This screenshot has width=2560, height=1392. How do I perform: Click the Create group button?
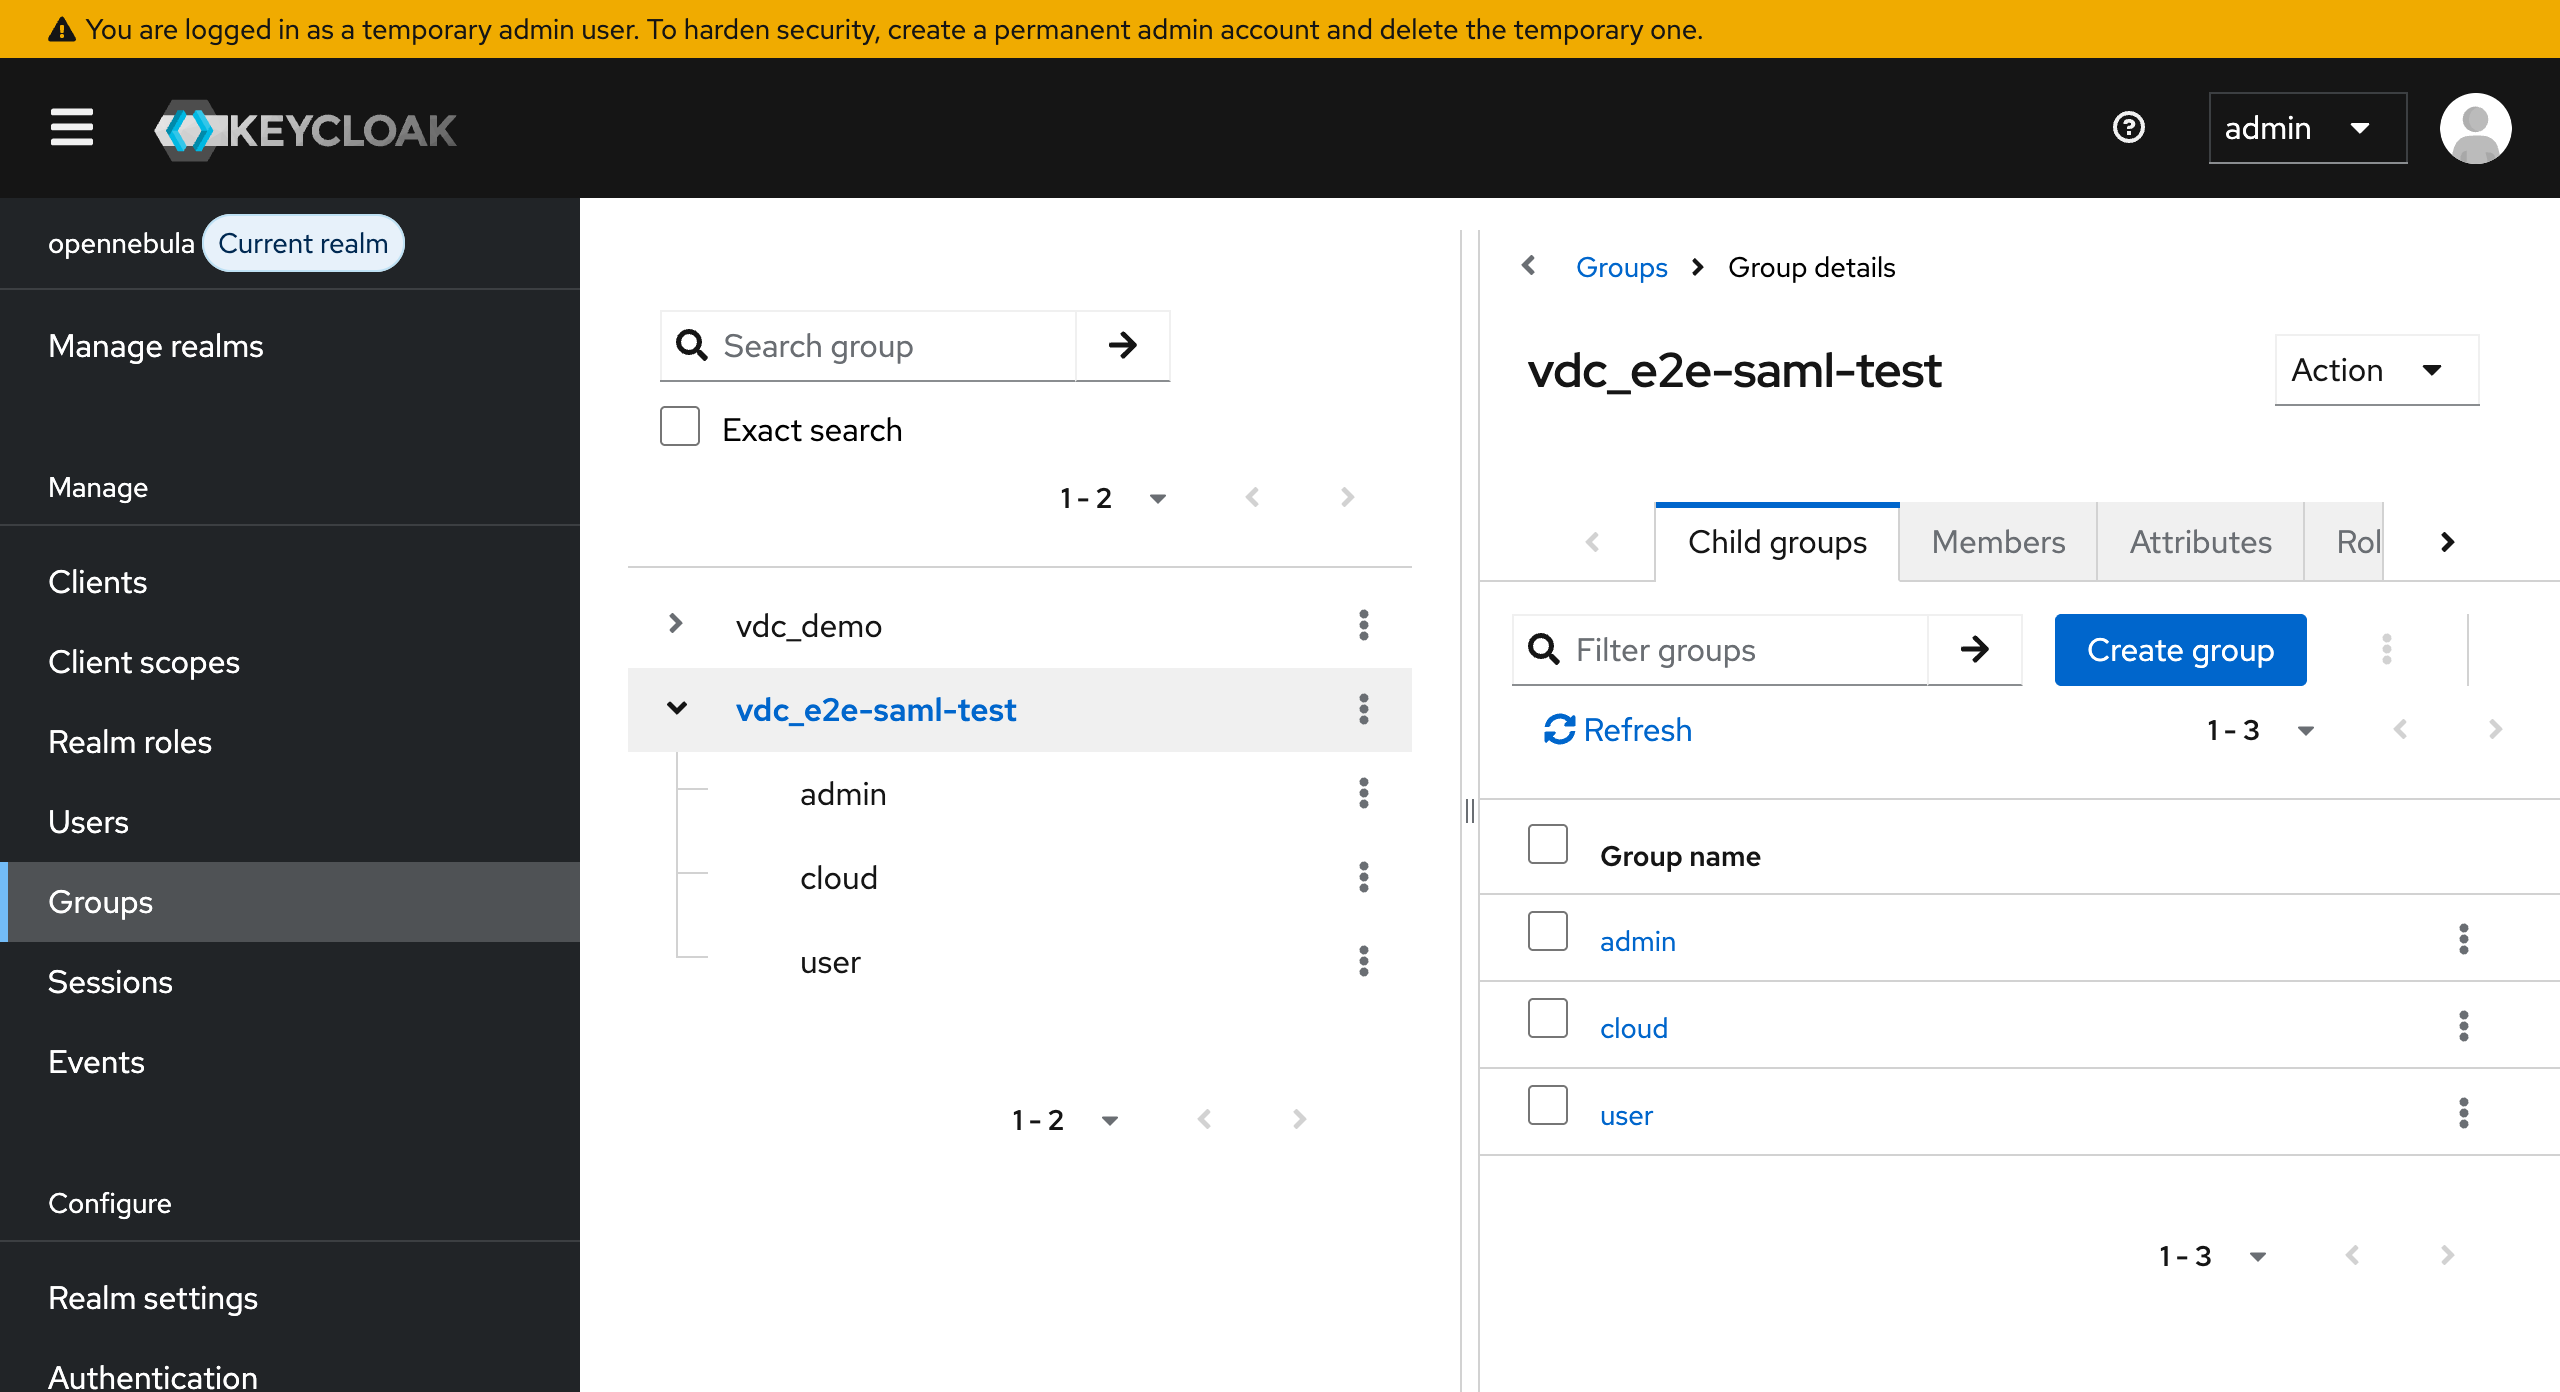(x=2180, y=650)
